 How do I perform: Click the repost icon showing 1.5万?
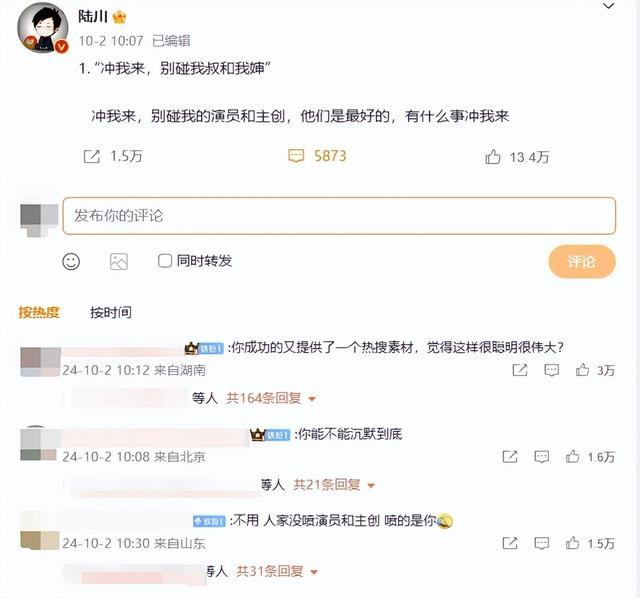(x=91, y=156)
